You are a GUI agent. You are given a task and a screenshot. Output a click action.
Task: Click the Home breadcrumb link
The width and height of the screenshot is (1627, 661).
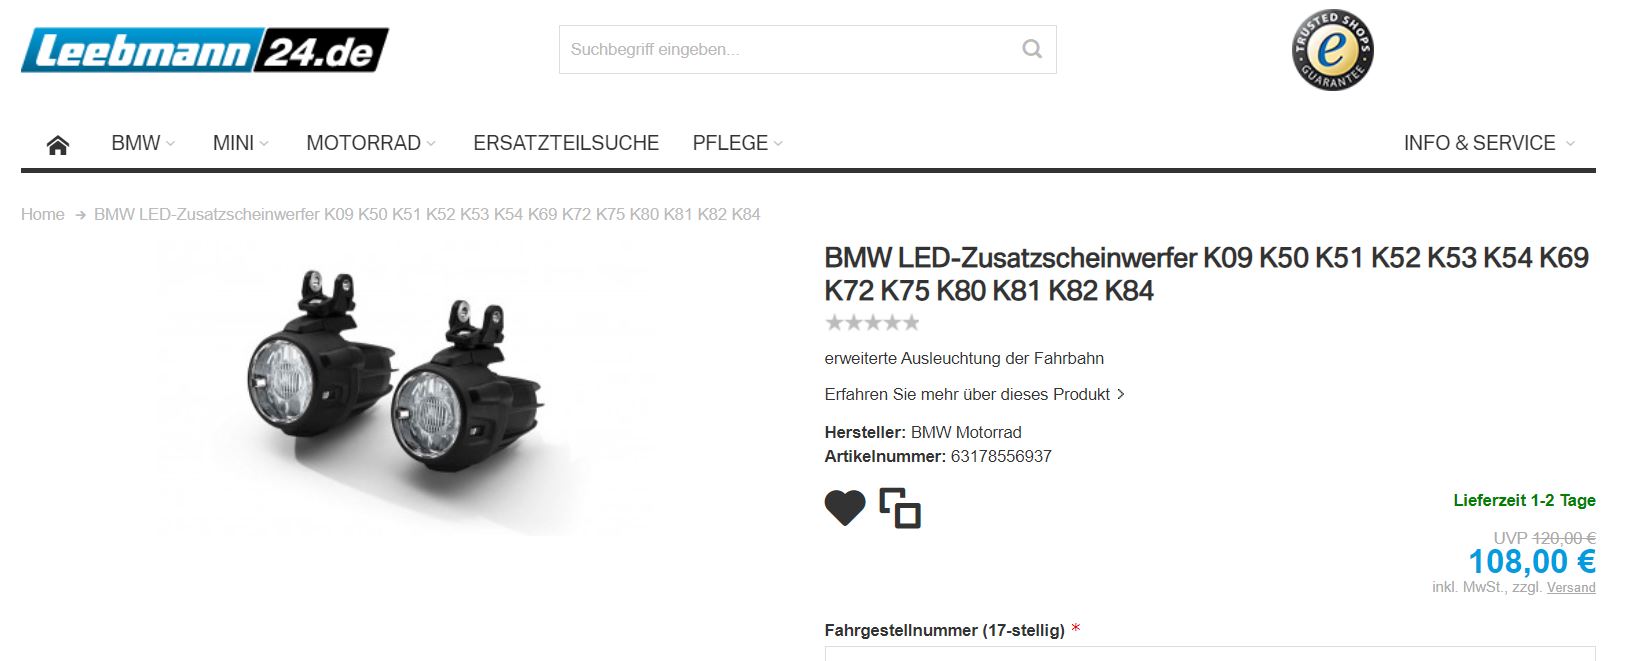click(43, 214)
